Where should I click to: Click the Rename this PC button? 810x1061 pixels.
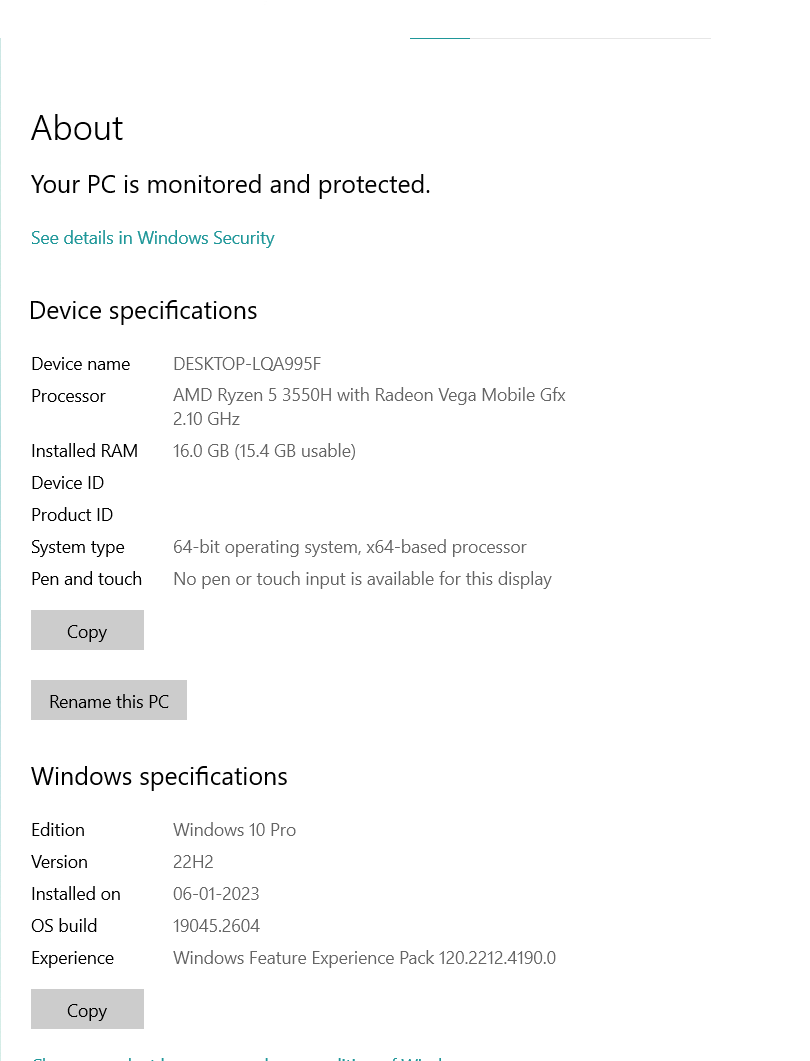click(109, 701)
